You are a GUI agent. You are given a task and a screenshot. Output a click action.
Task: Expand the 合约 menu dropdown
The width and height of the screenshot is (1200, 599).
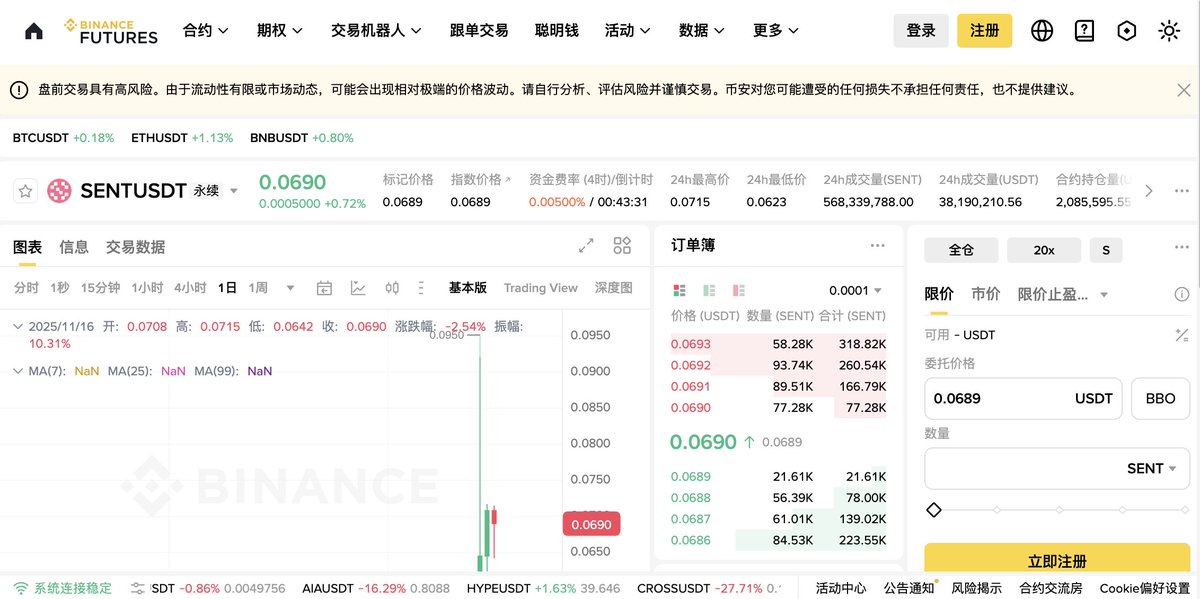tap(206, 31)
